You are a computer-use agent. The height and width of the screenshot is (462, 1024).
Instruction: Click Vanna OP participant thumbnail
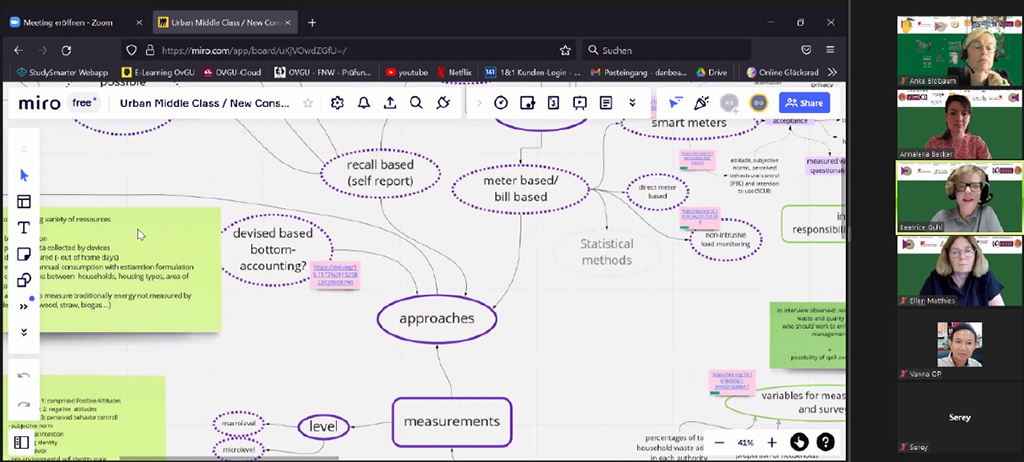click(959, 346)
